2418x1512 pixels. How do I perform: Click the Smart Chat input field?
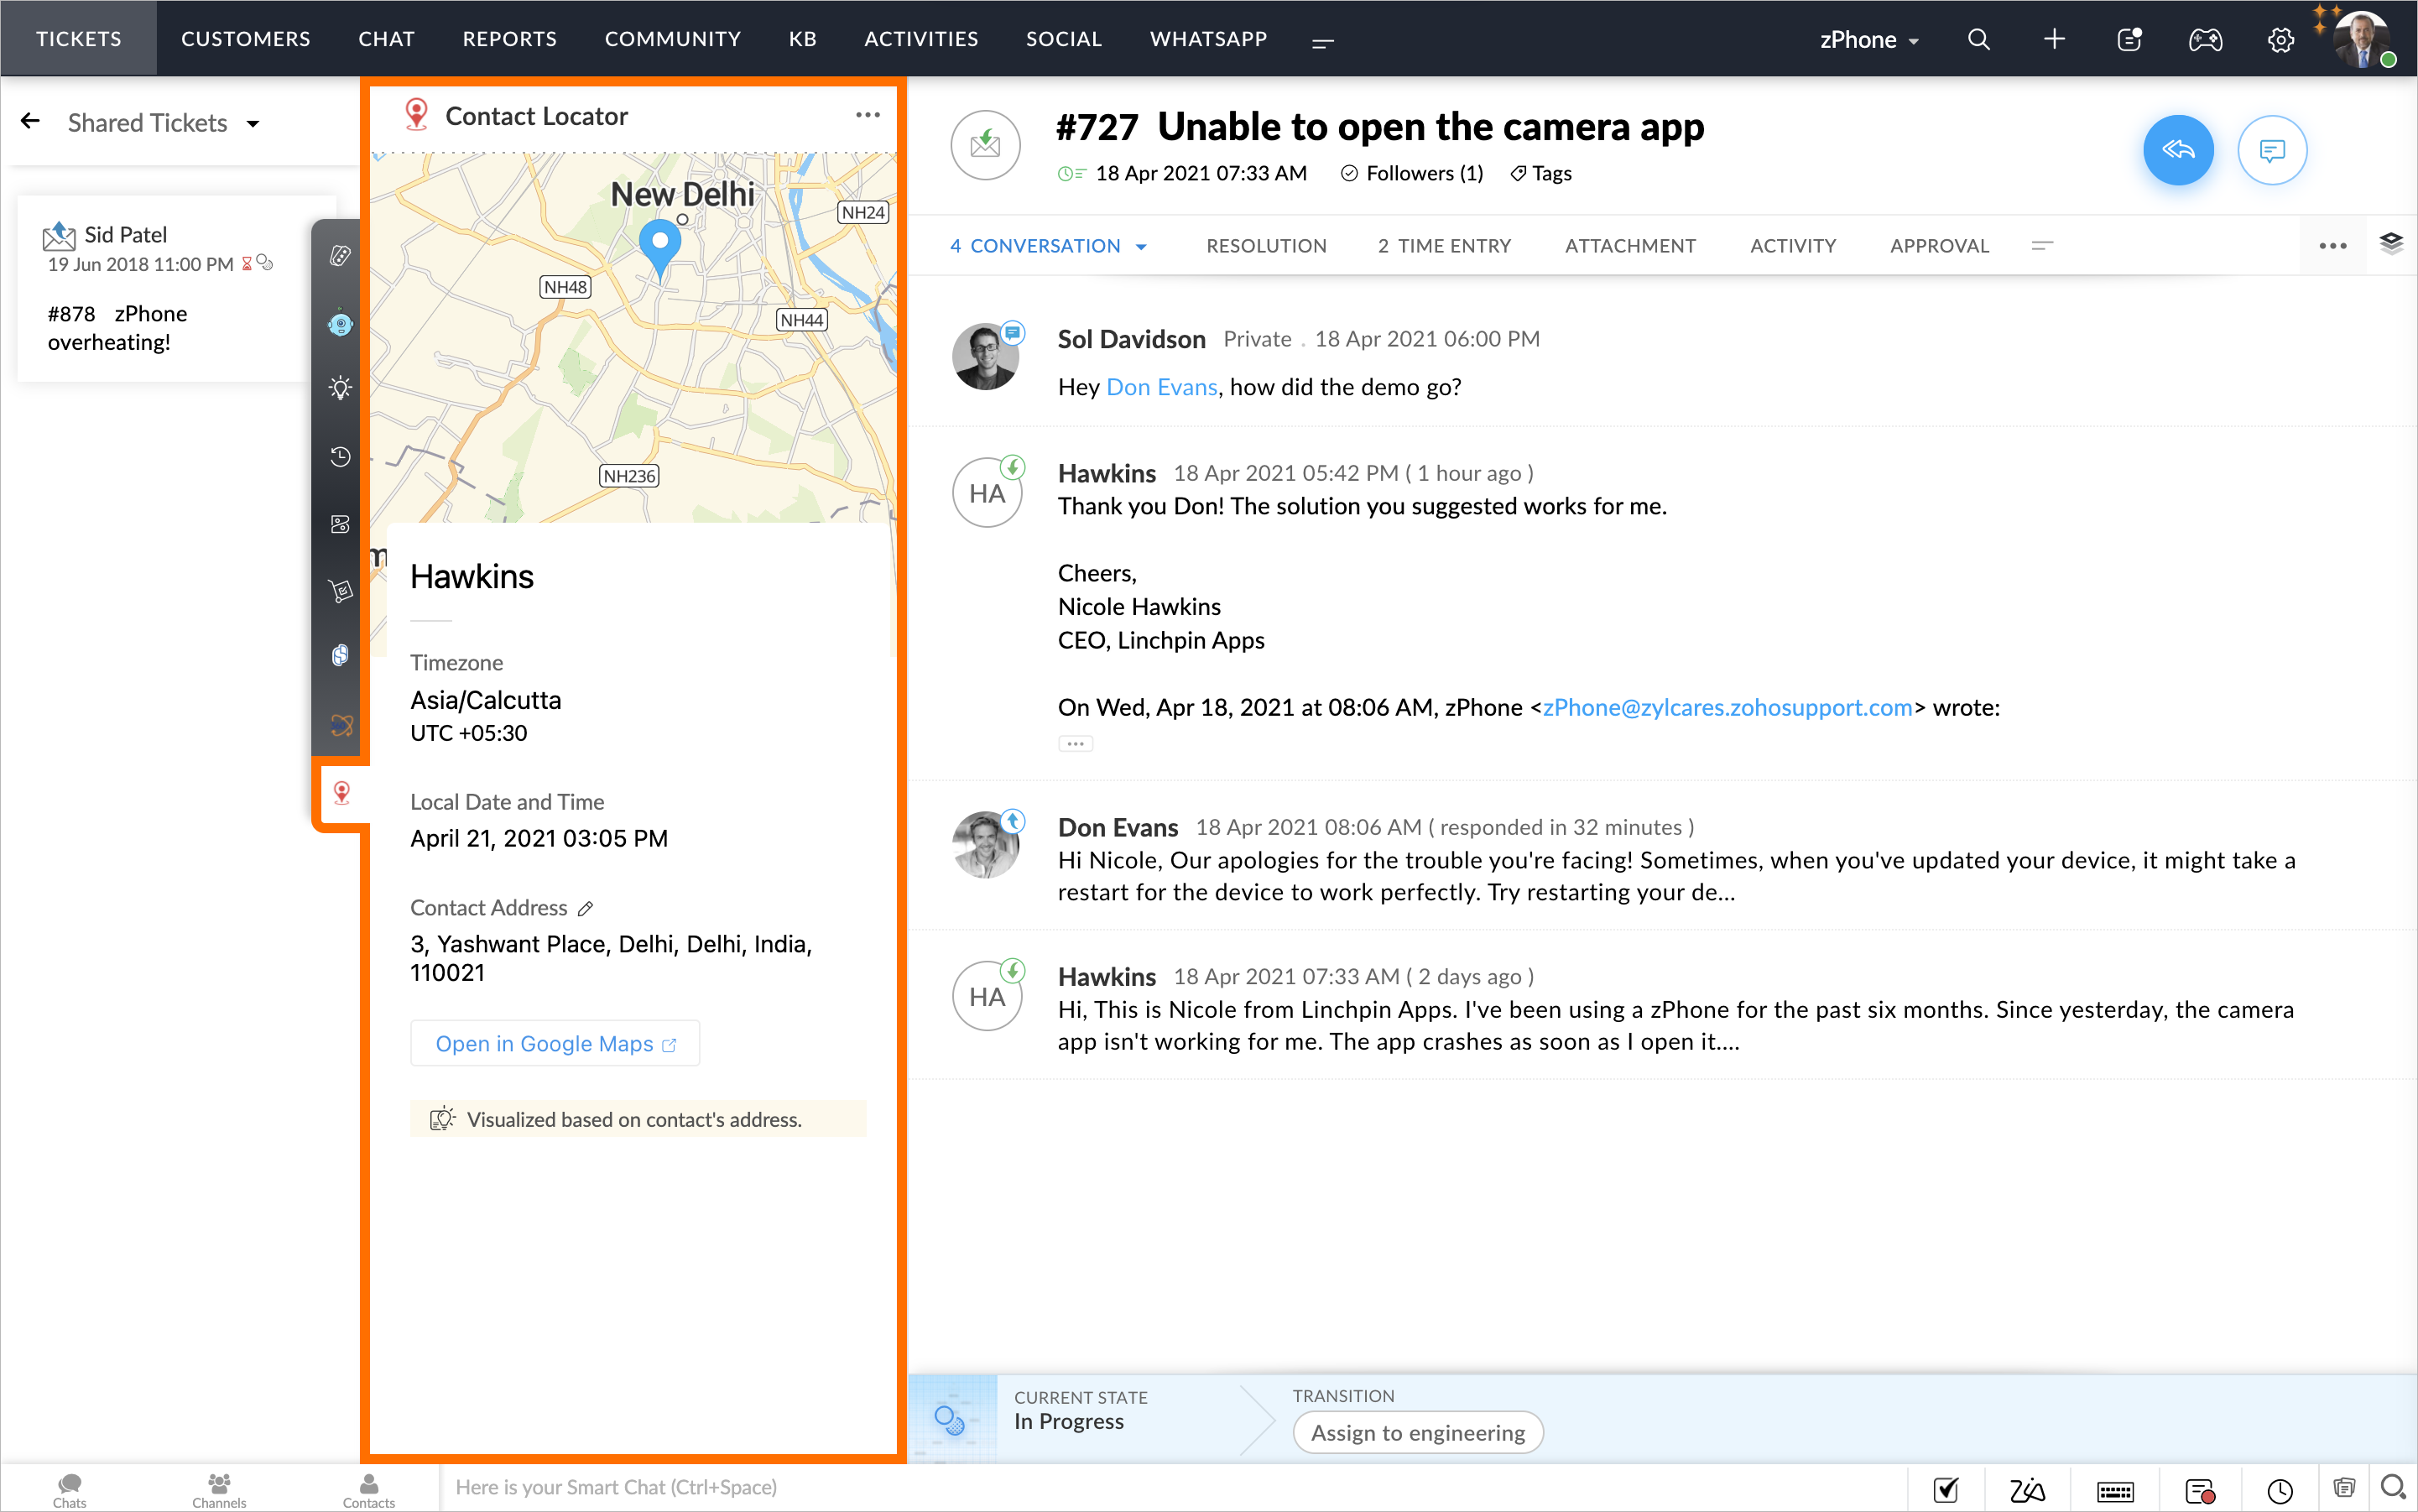1170,1487
